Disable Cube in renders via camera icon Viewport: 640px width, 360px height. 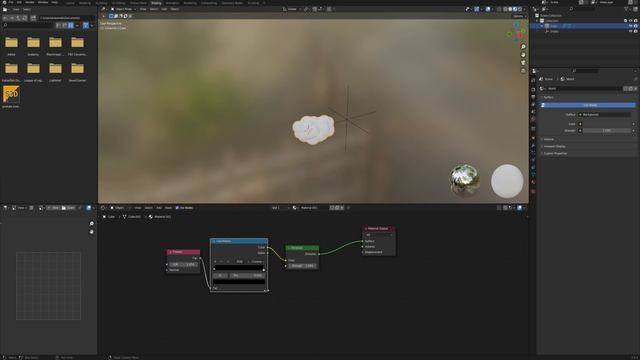[636, 26]
